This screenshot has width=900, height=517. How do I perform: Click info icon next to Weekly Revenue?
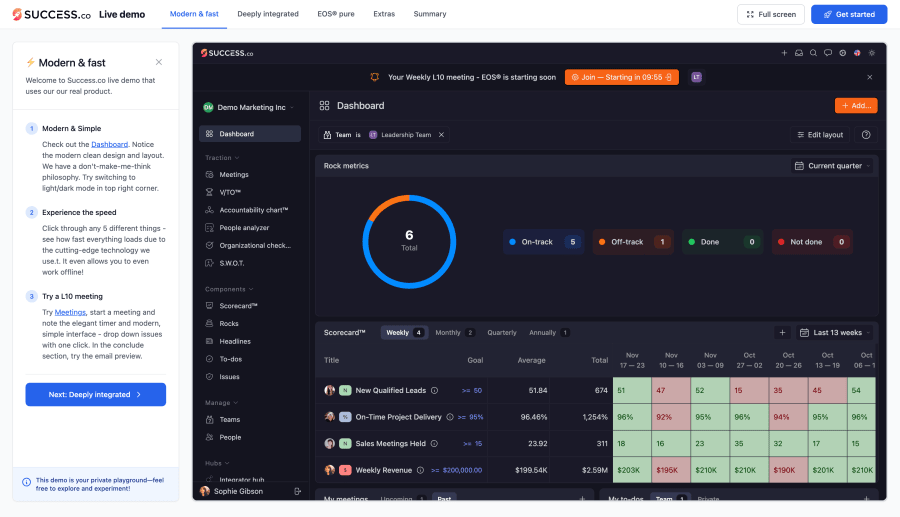pyautogui.click(x=420, y=471)
